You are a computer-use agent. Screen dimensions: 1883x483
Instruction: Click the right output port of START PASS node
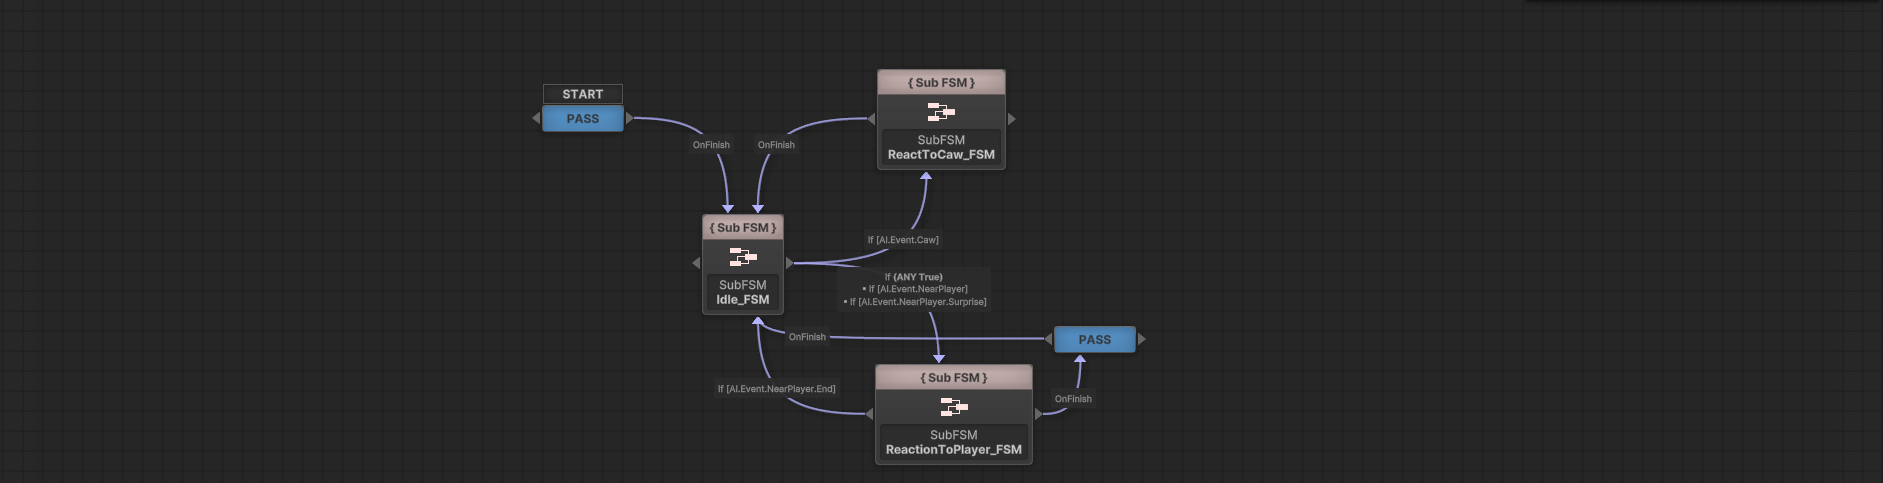point(629,118)
